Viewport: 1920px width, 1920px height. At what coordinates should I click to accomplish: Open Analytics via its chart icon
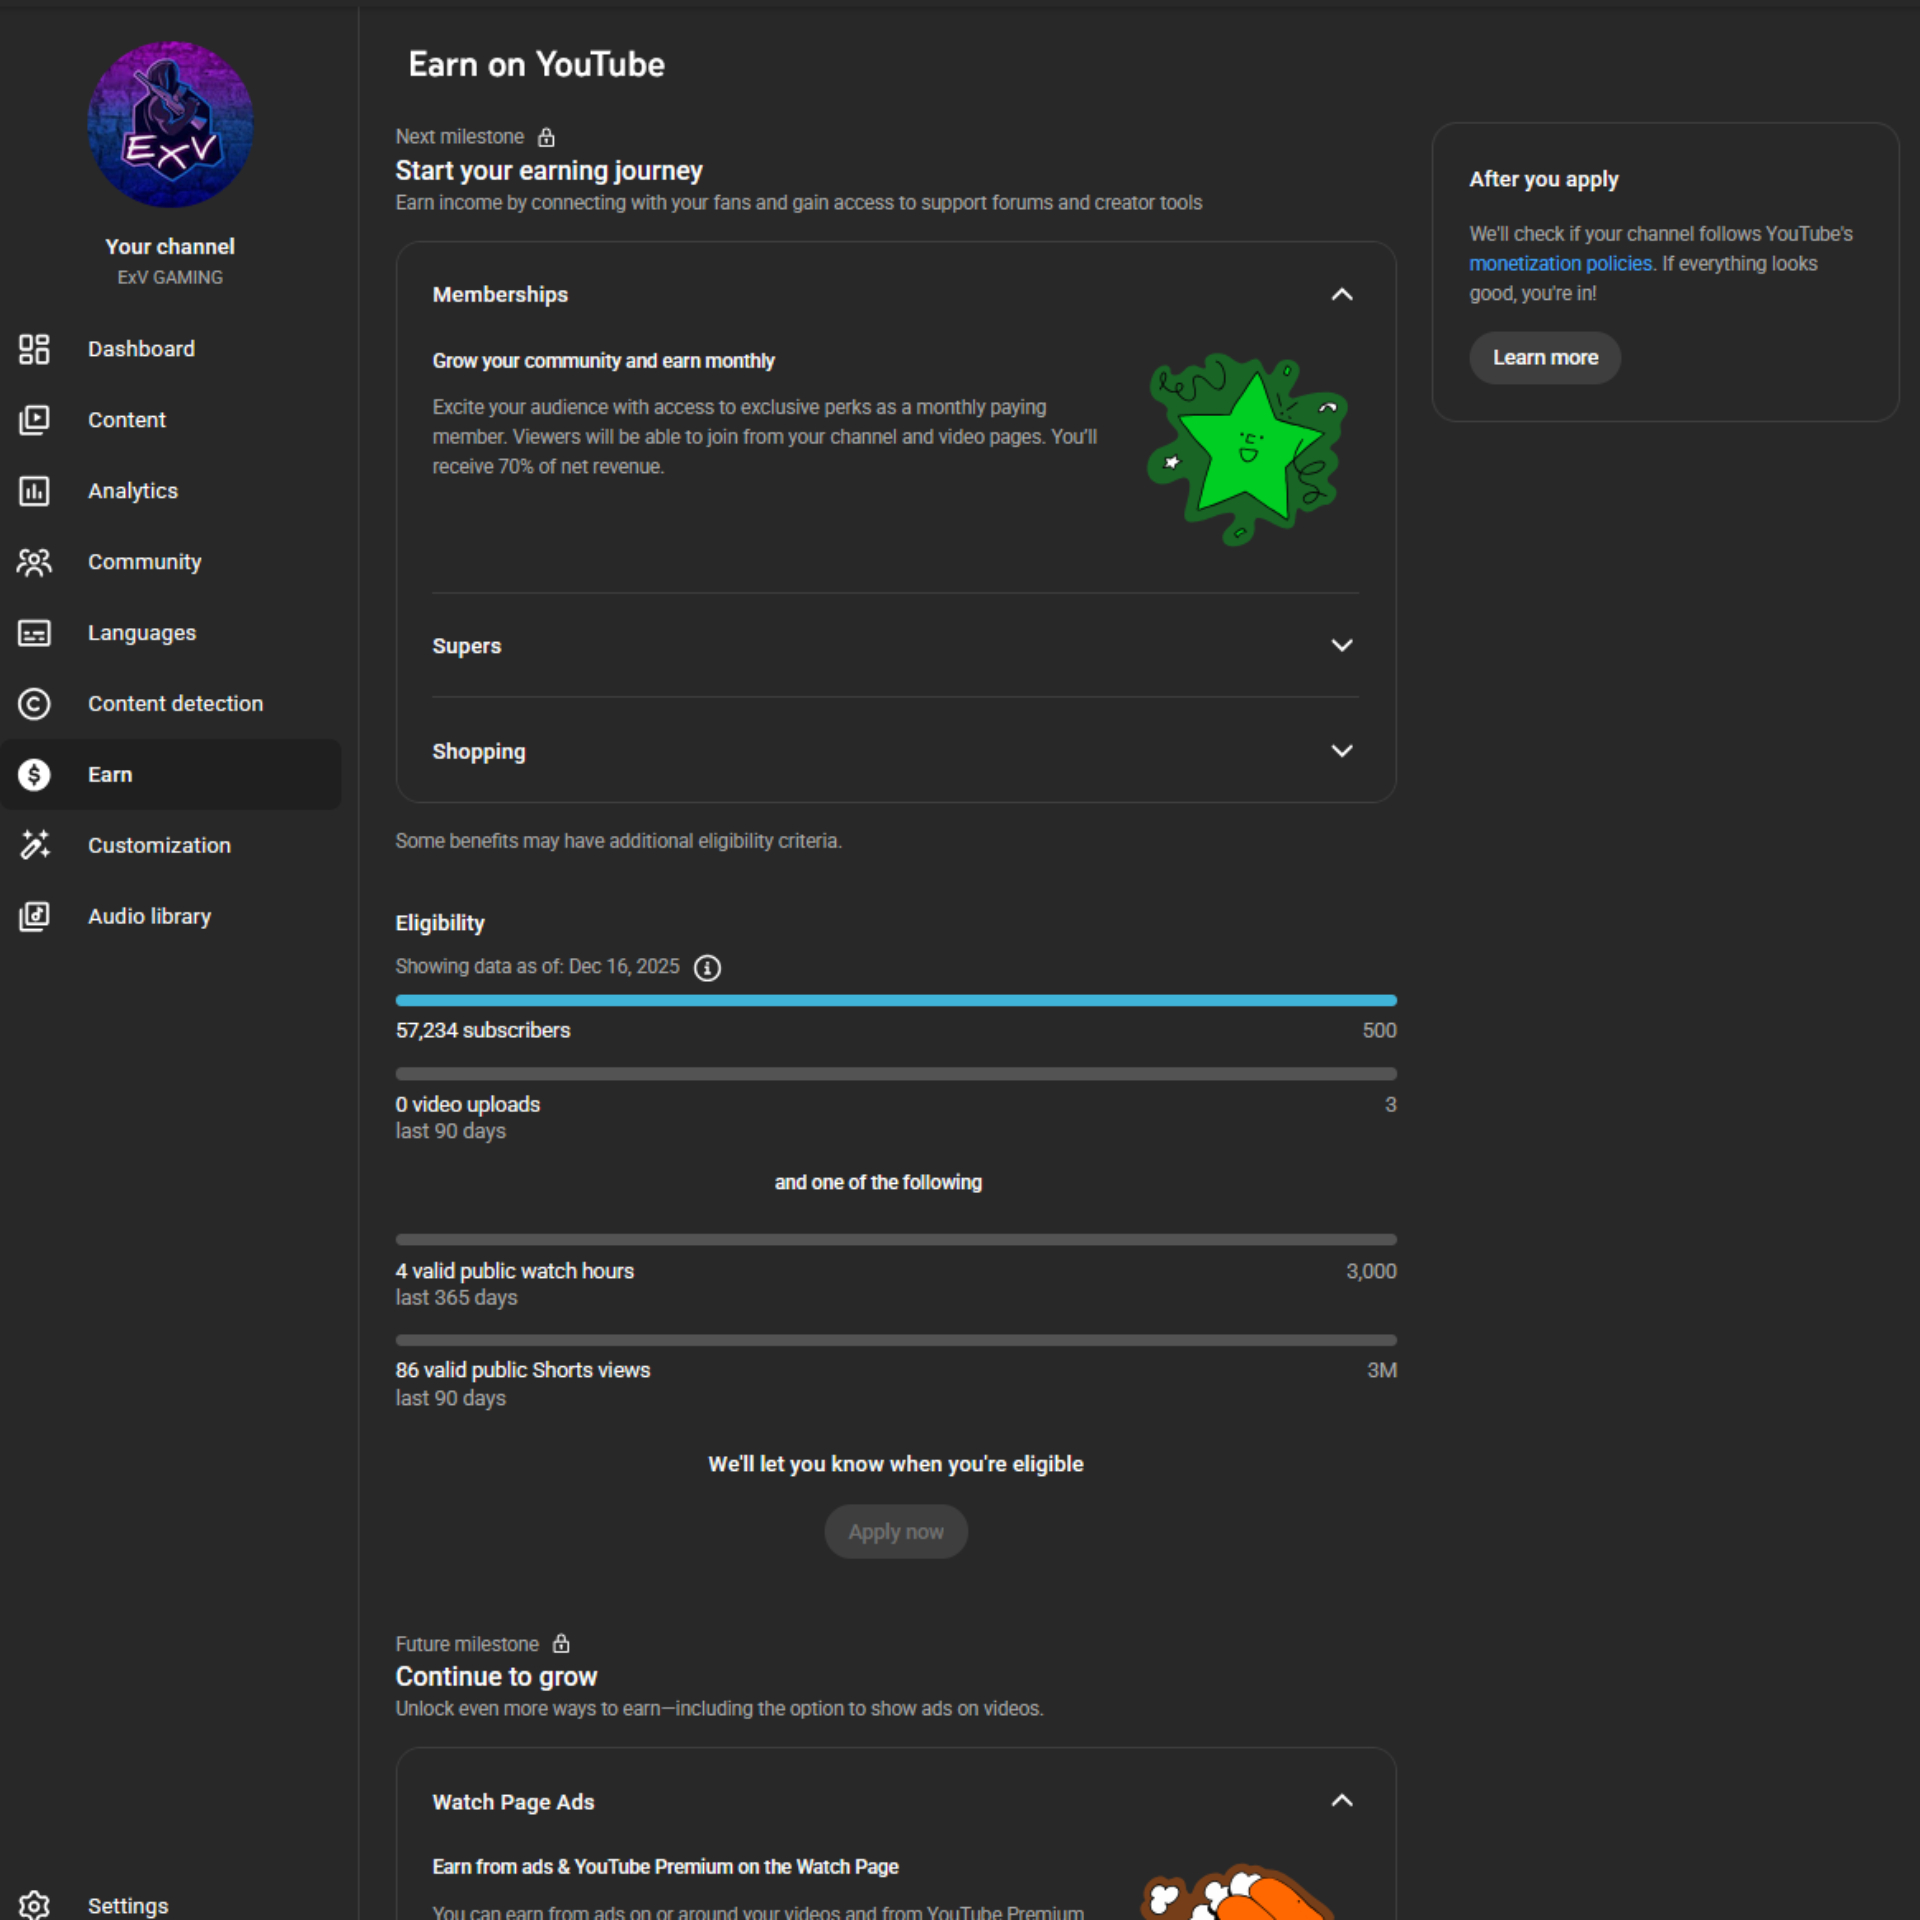(34, 491)
